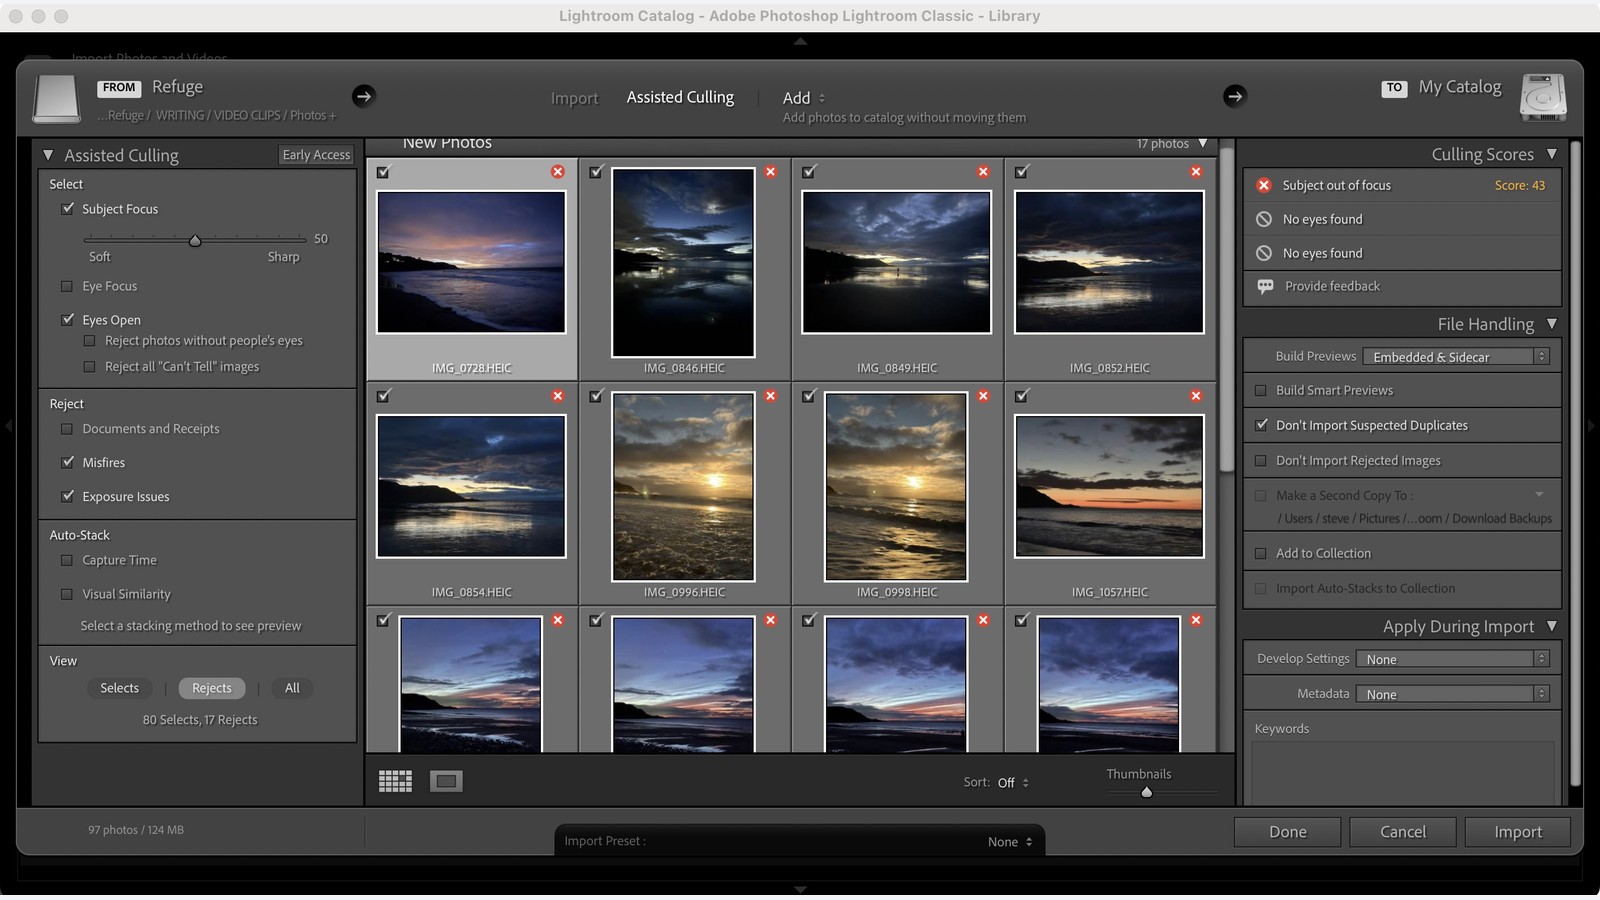Toggle the Misfires checkbox
The height and width of the screenshot is (900, 1600).
point(68,462)
